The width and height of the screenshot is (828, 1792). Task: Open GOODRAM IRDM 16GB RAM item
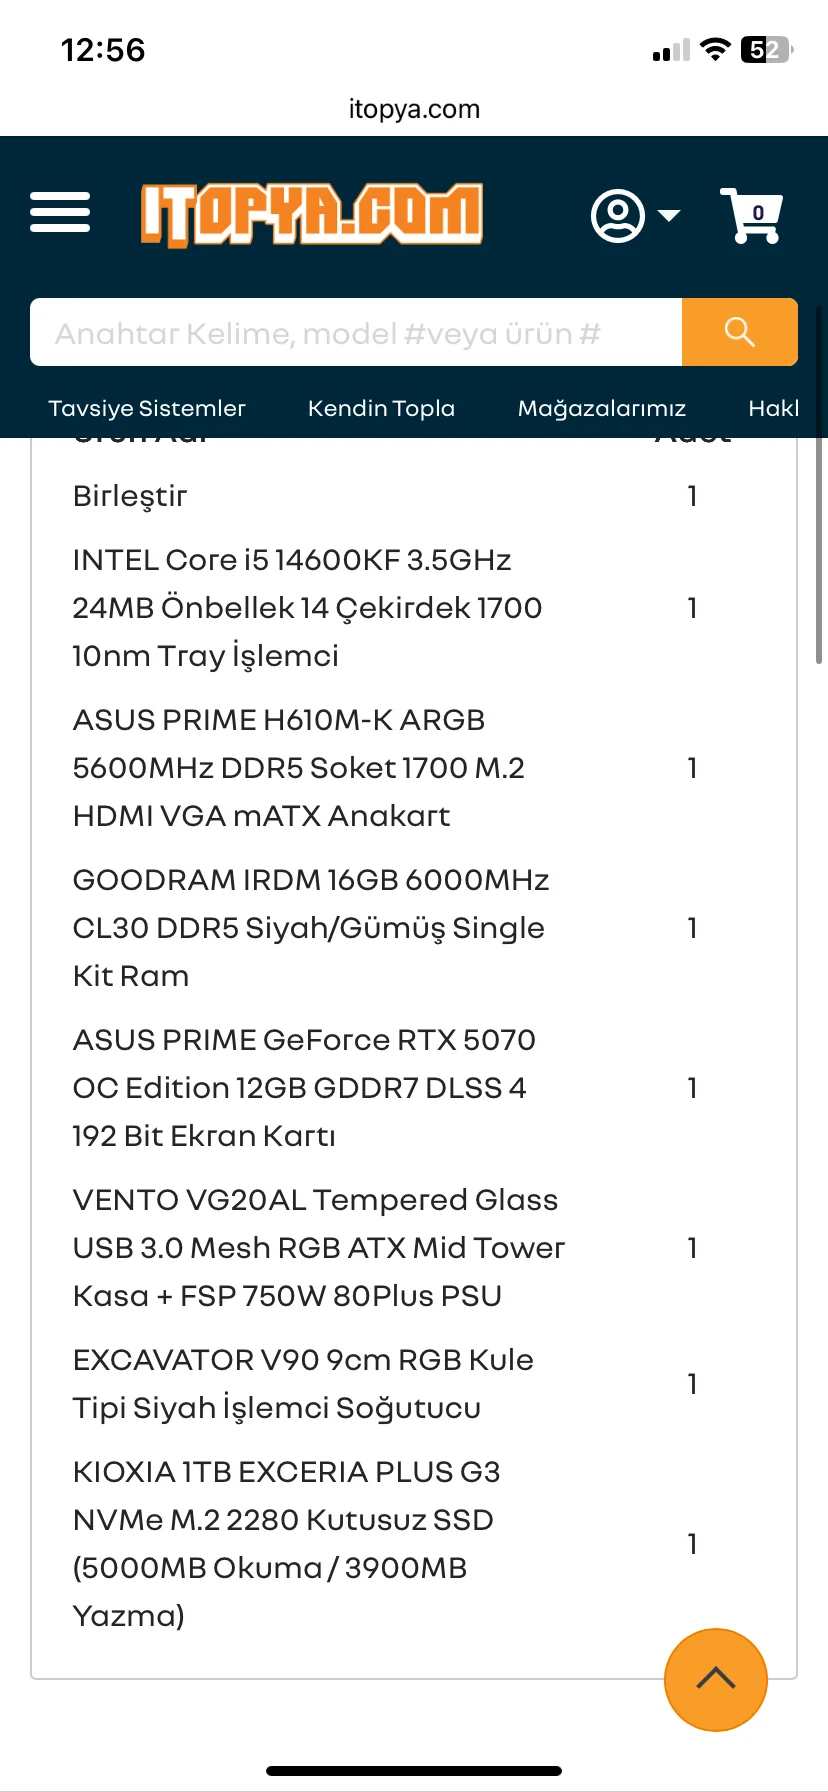tap(310, 928)
